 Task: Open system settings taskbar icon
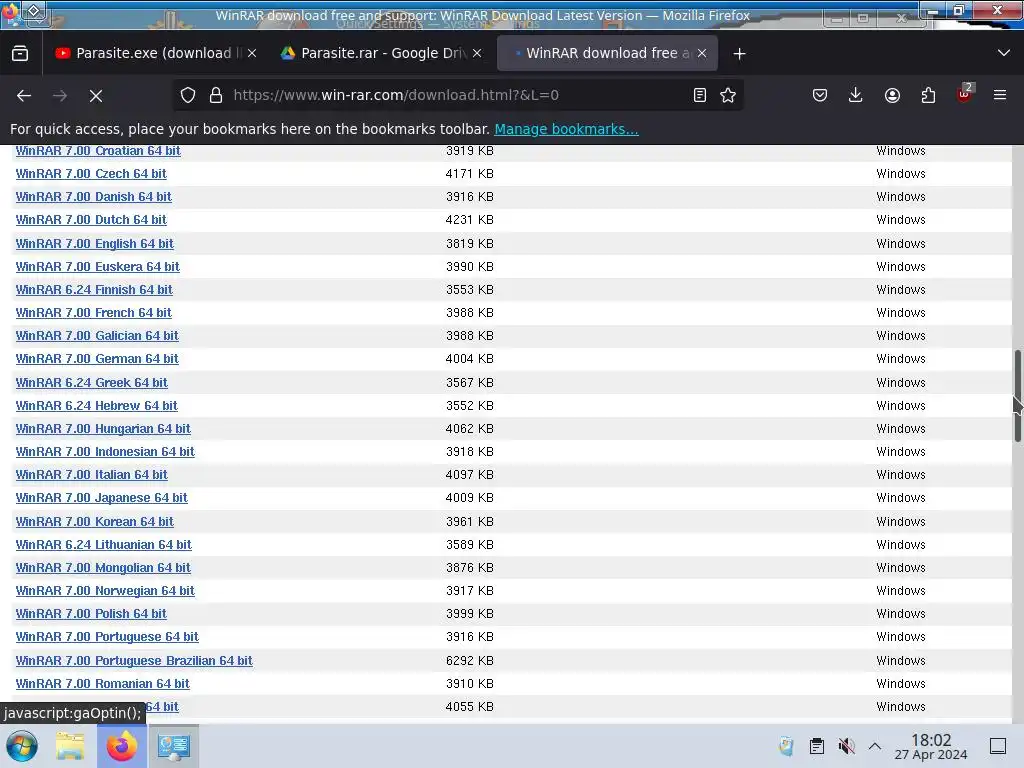[x=174, y=746]
